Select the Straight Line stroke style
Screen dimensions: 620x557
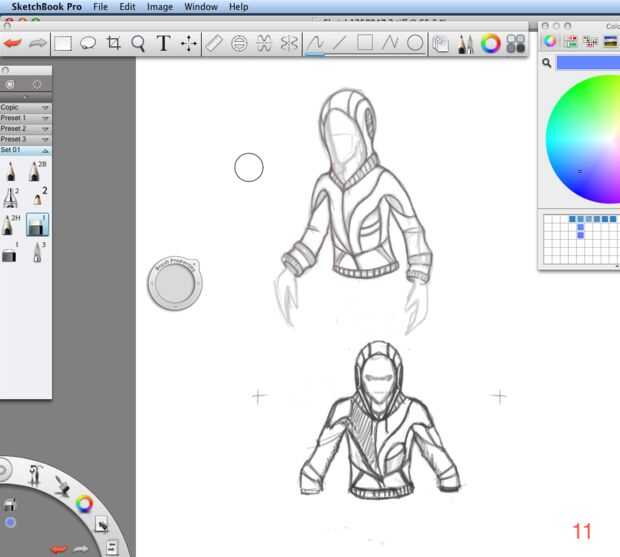(x=340, y=43)
